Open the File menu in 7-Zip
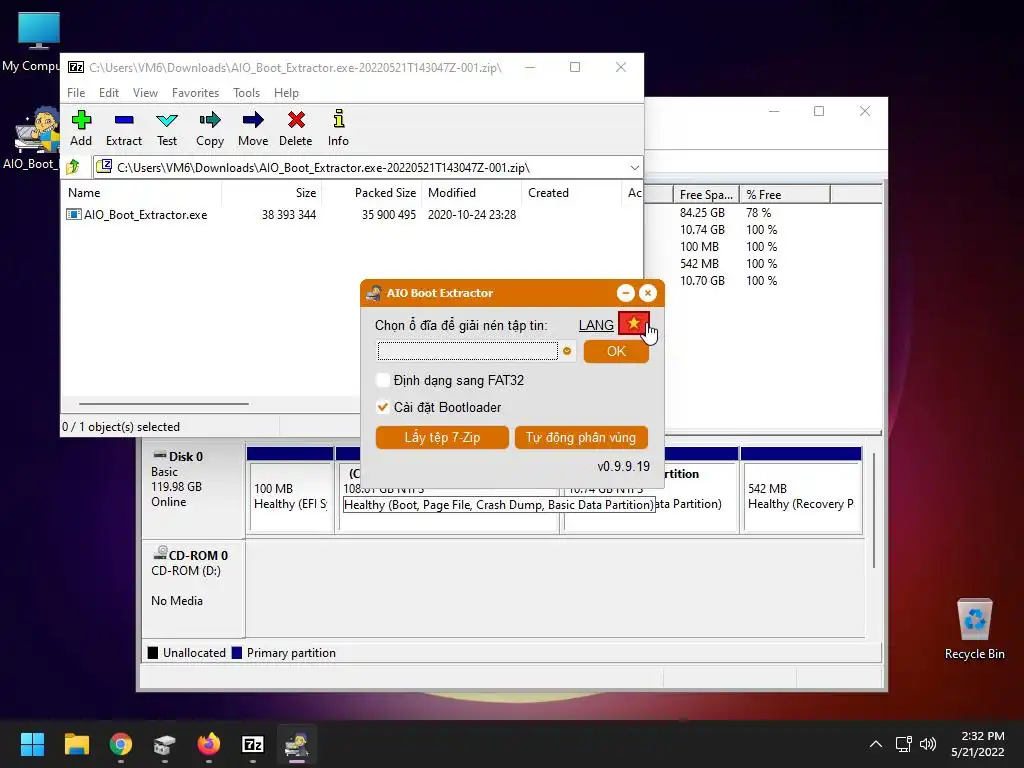Image resolution: width=1024 pixels, height=768 pixels. 76,93
